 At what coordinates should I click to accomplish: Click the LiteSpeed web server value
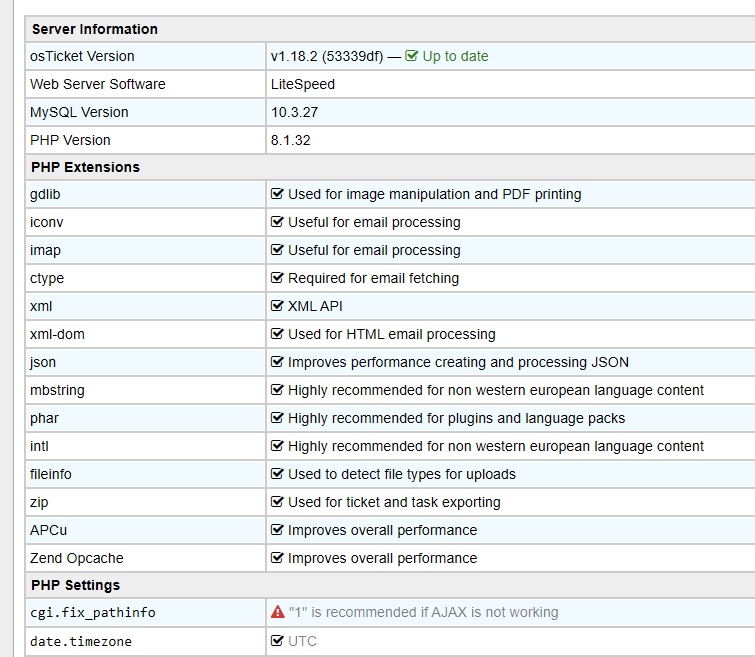pyautogui.click(x=302, y=84)
